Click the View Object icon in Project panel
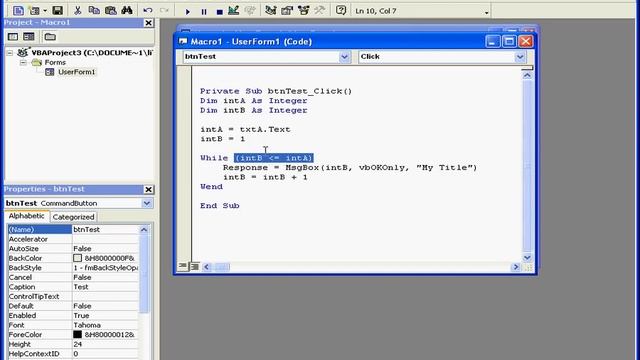This screenshot has height=360, width=640. coord(29,37)
